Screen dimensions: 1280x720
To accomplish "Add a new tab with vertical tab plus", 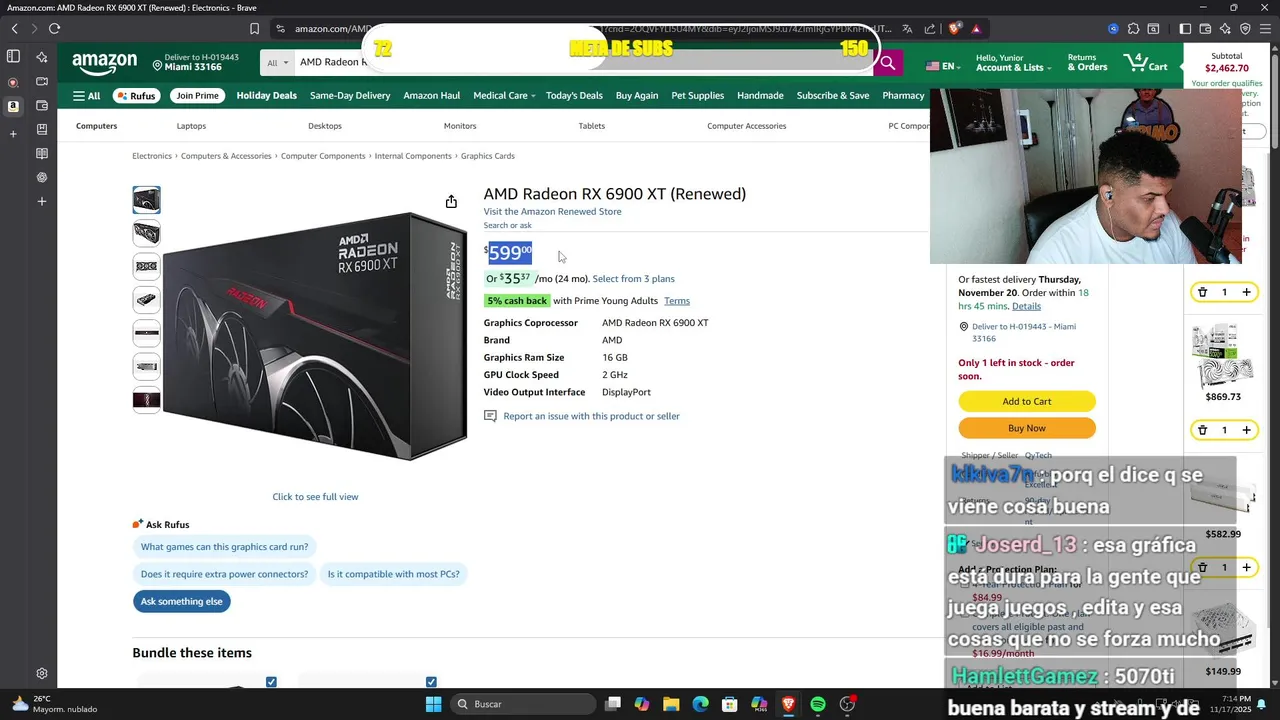I will (13, 134).
